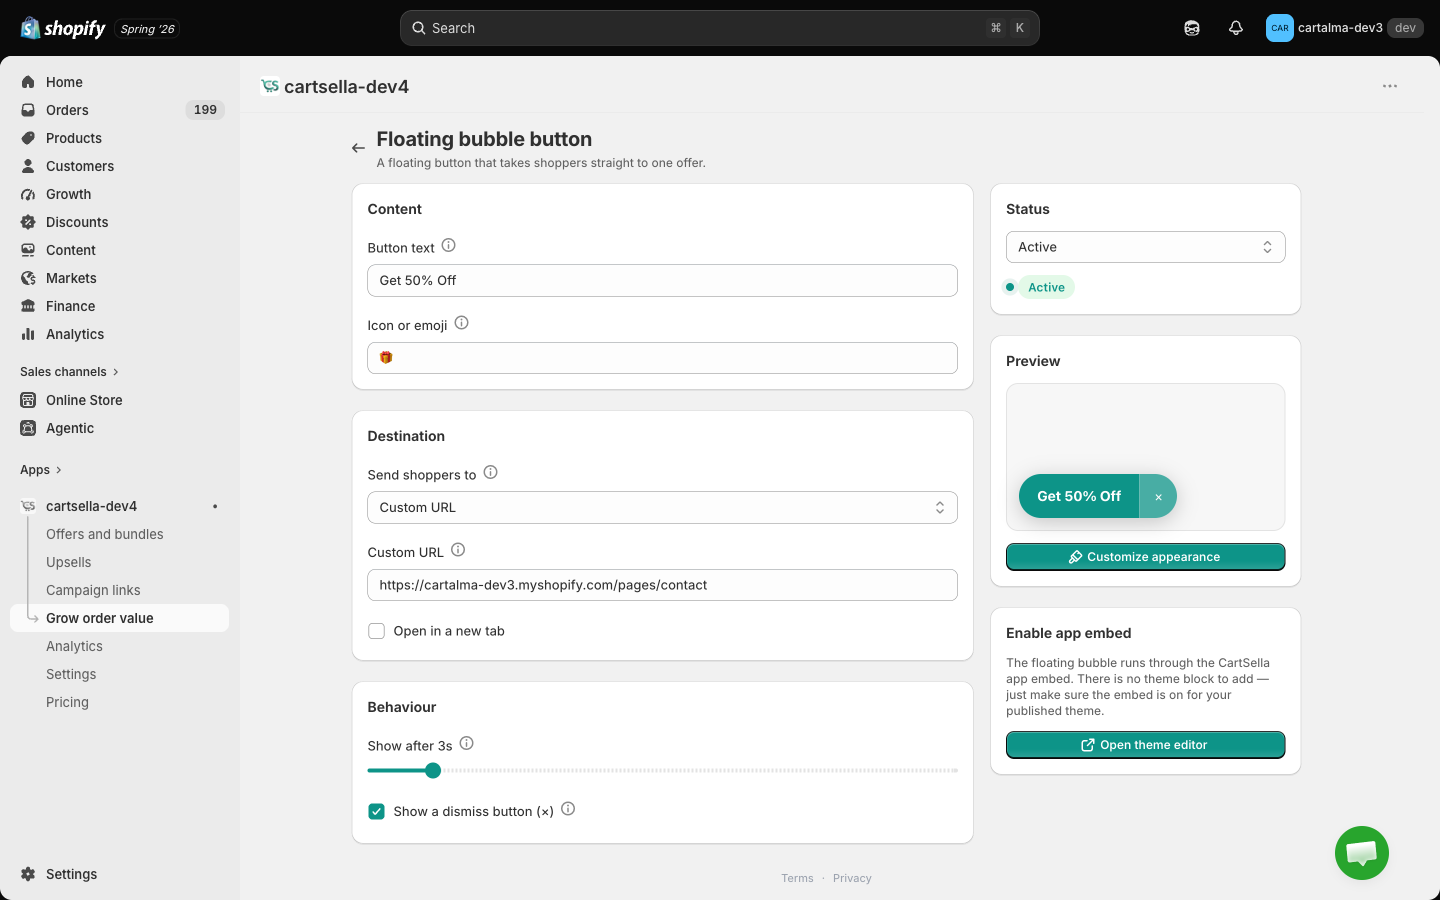
Task: Open Offers and bundles
Action: (105, 534)
